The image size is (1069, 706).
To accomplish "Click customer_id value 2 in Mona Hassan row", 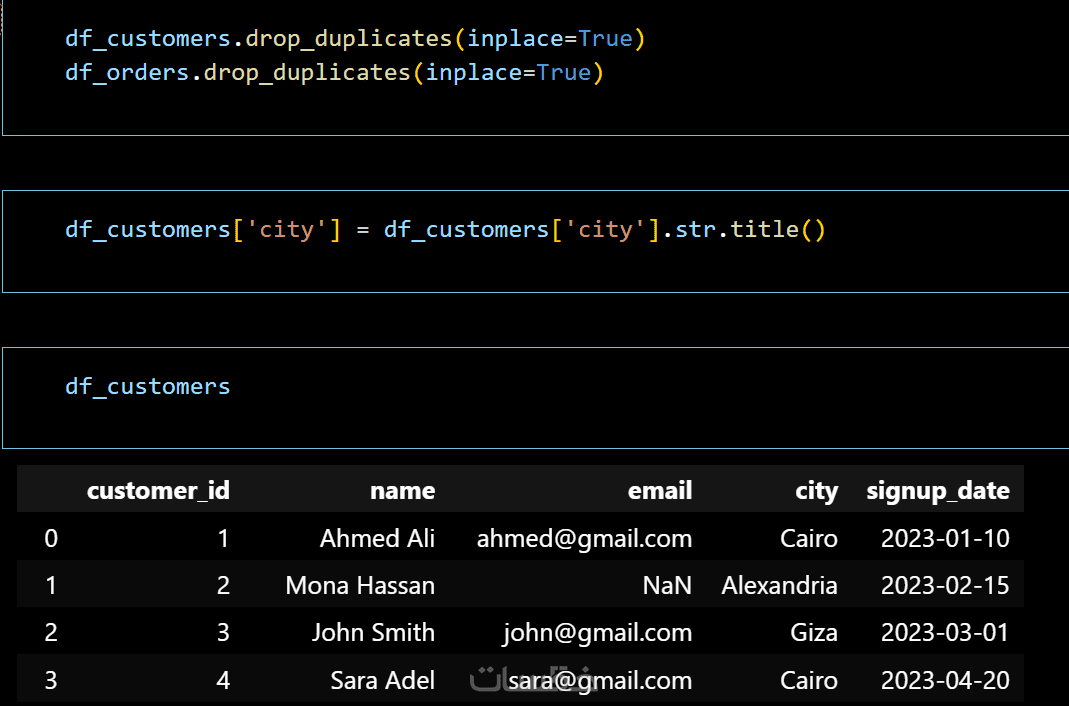I will point(224,585).
